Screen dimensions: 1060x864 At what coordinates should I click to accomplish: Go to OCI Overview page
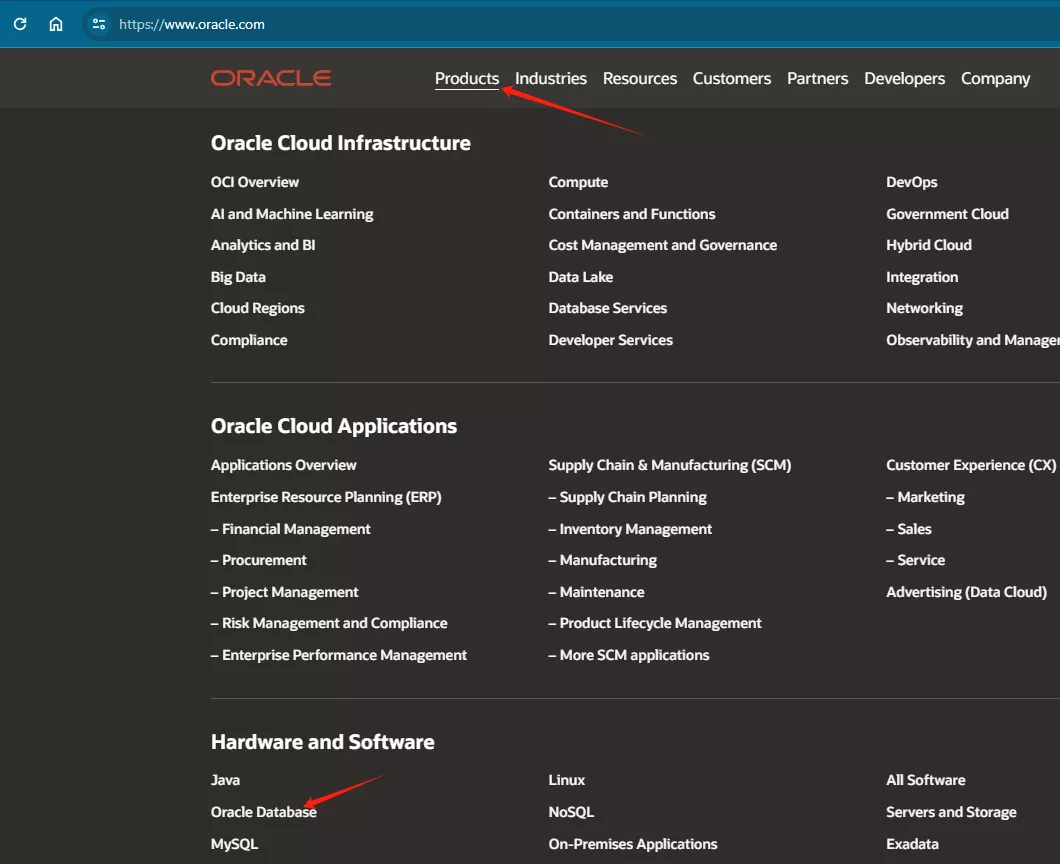pyautogui.click(x=255, y=182)
